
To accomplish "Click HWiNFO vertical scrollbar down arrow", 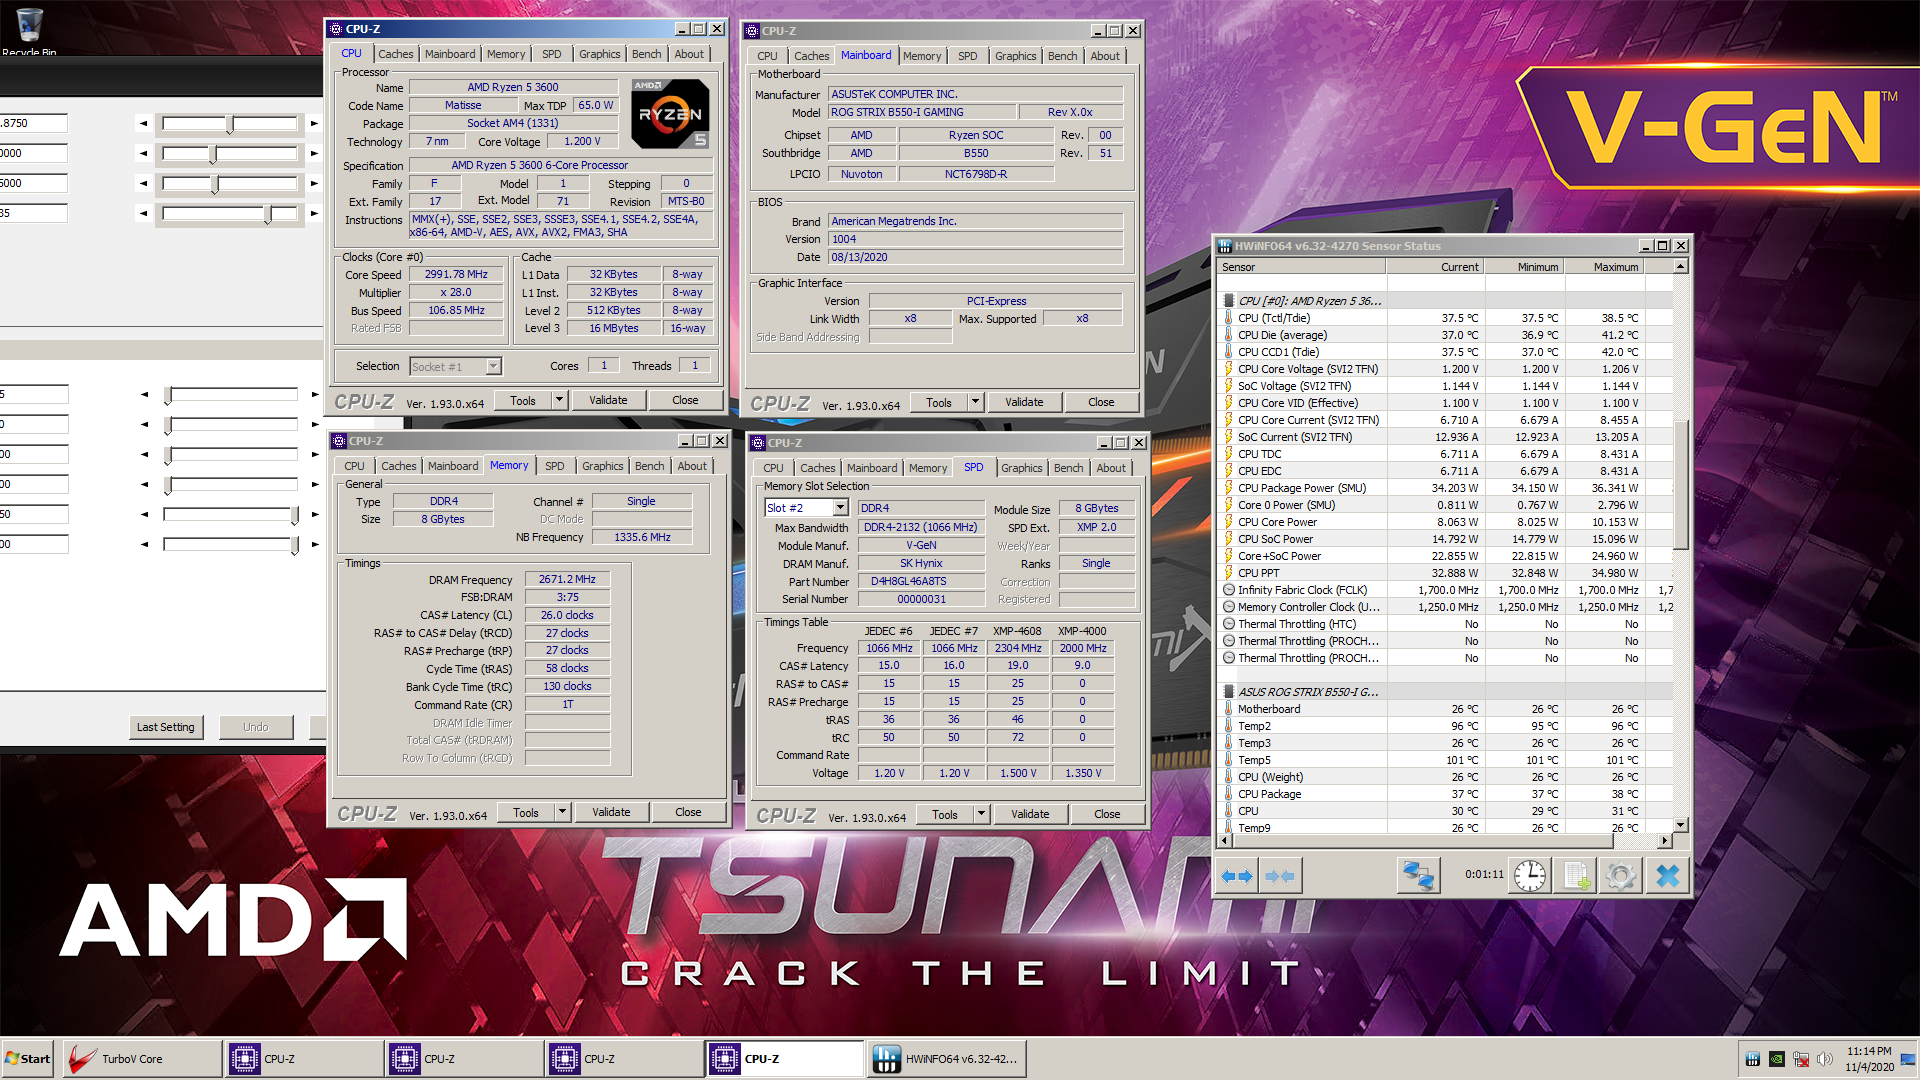I will pyautogui.click(x=1681, y=825).
